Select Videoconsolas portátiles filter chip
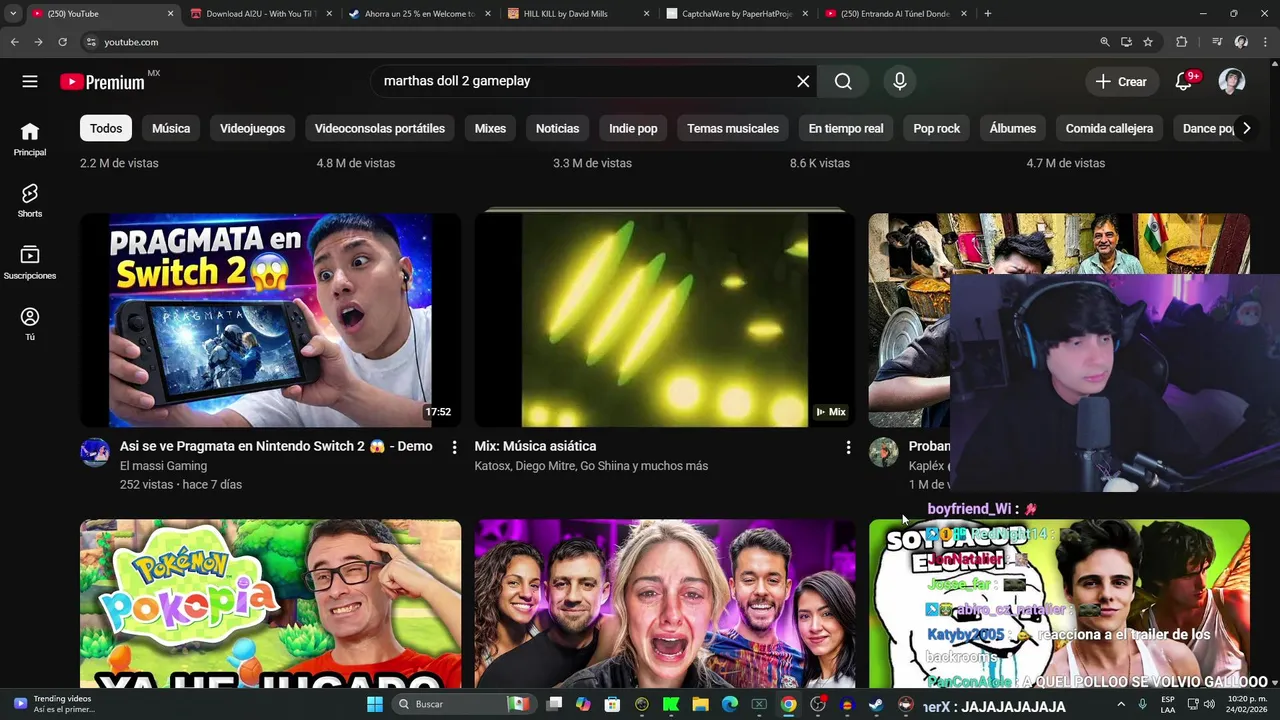Viewport: 1280px width, 720px height. click(x=380, y=128)
